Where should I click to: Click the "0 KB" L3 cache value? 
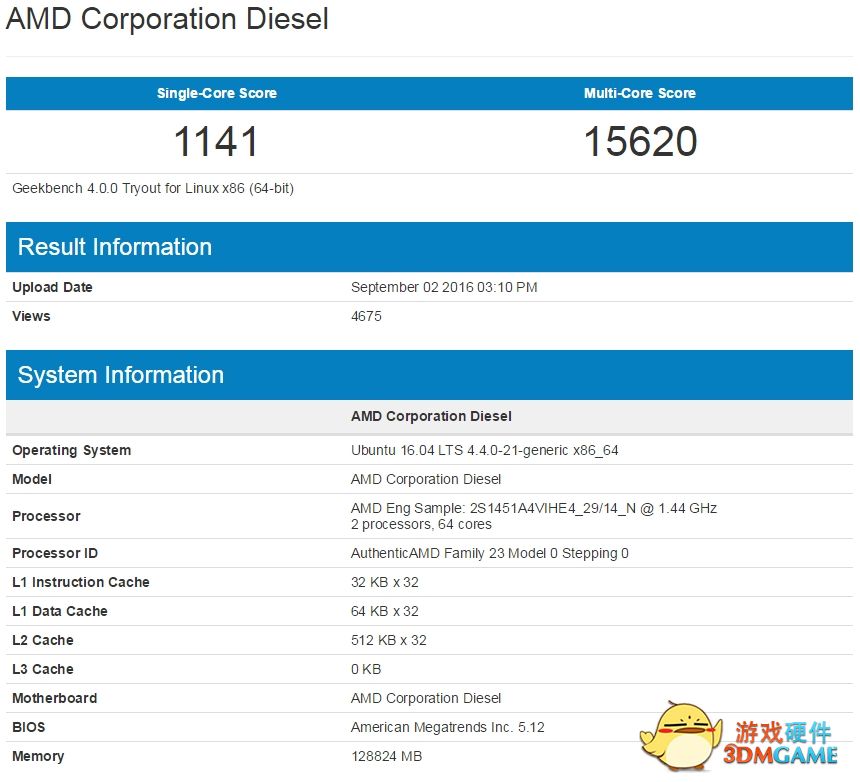[366, 669]
